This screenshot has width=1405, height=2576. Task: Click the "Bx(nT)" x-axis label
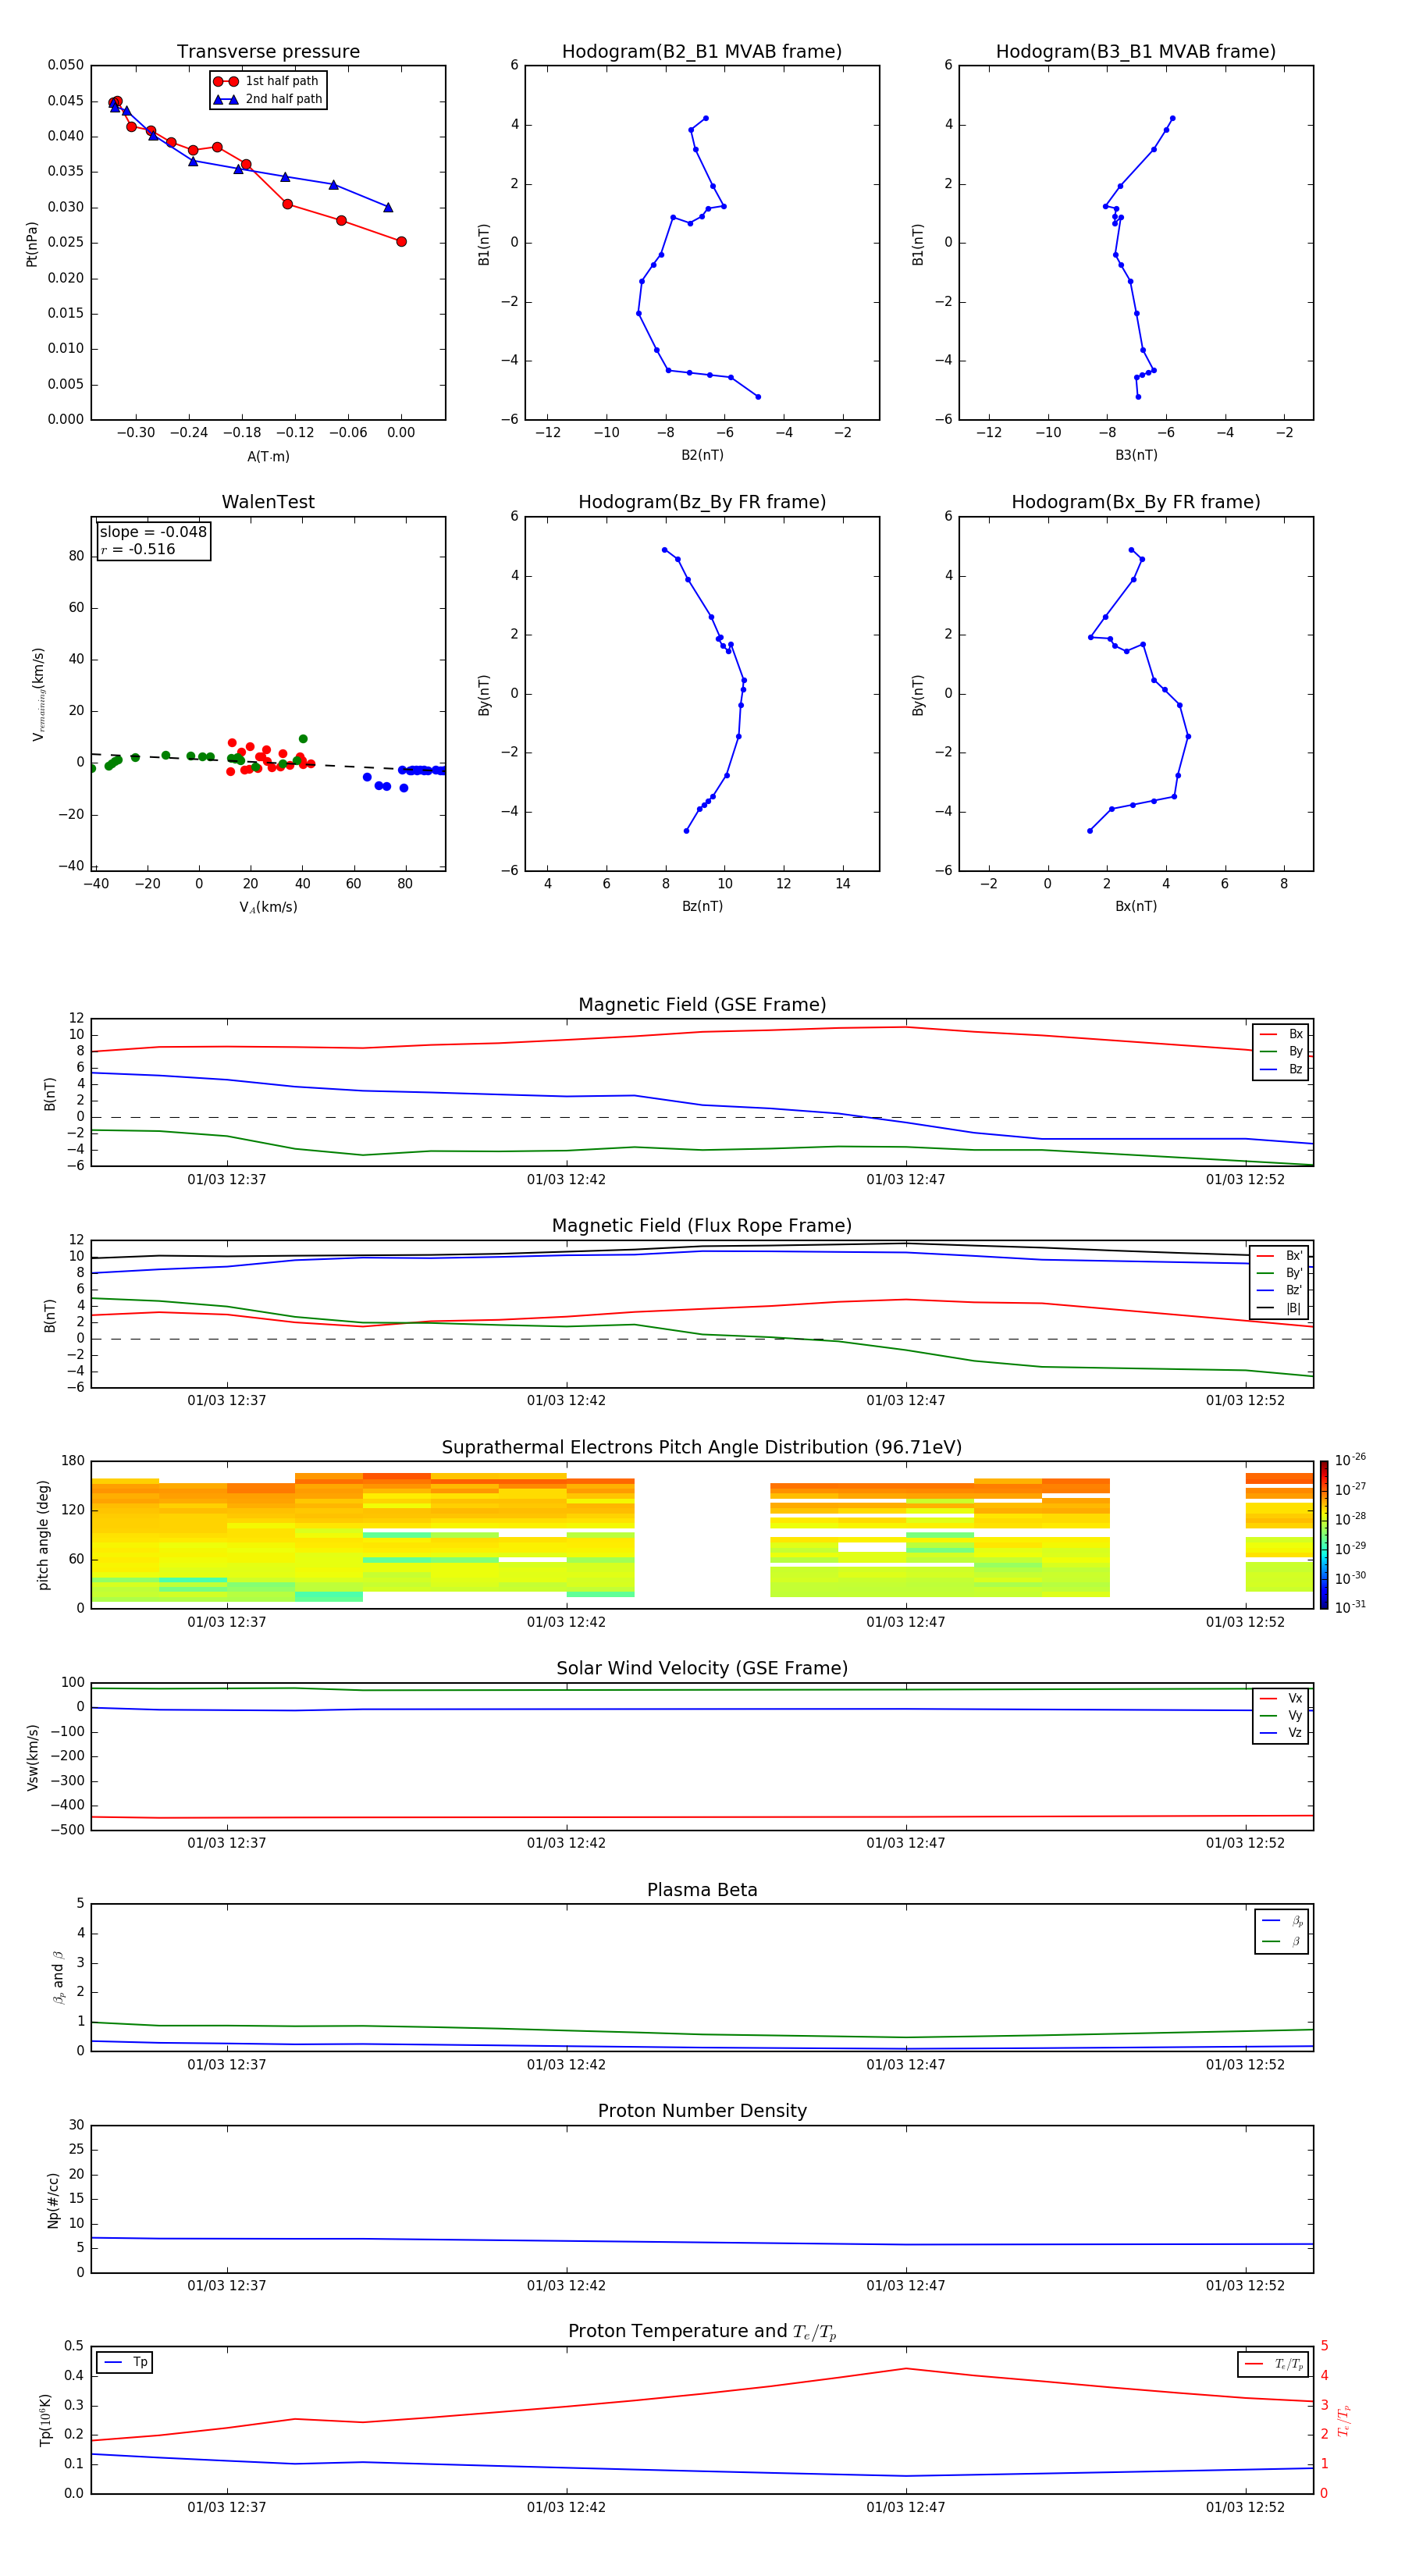tap(1136, 906)
